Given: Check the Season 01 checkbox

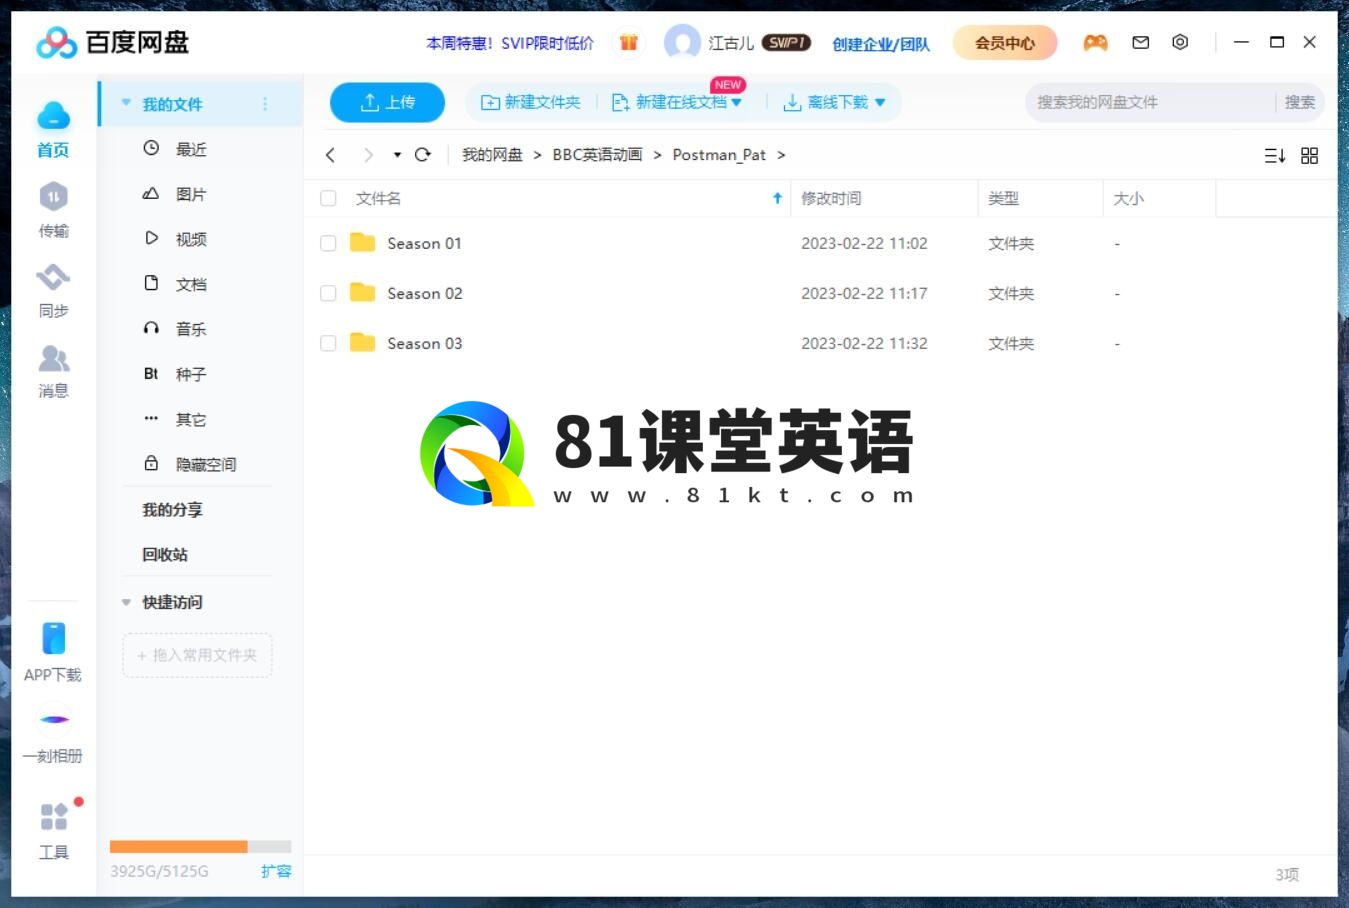Looking at the screenshot, I should pos(328,243).
